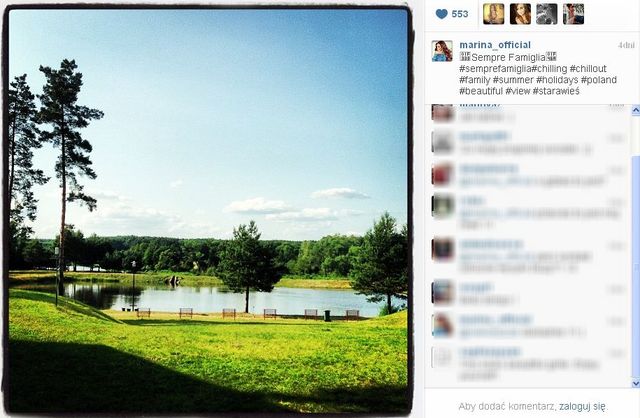Screen dimensions: 640x418
Task: Open the 553 likes count
Action: (460, 14)
